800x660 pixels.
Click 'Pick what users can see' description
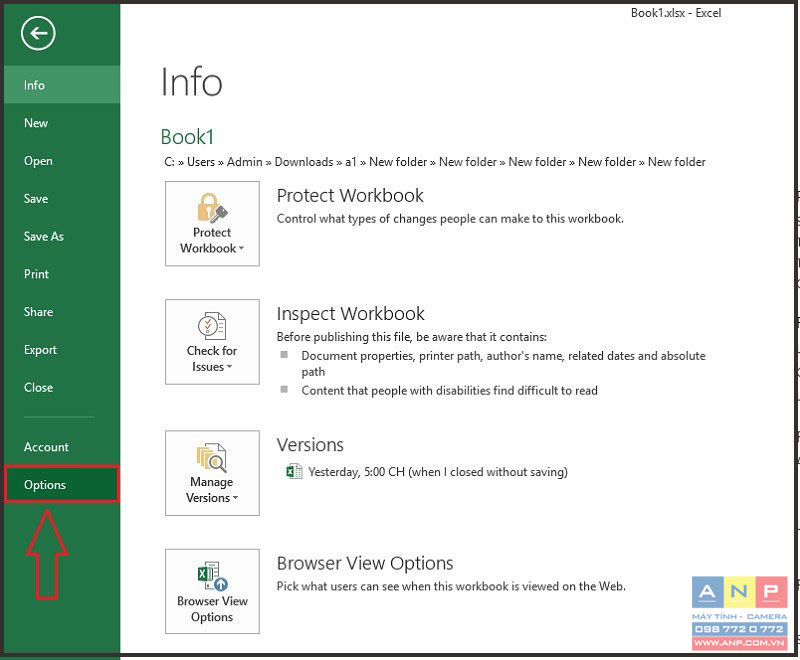pyautogui.click(x=451, y=587)
